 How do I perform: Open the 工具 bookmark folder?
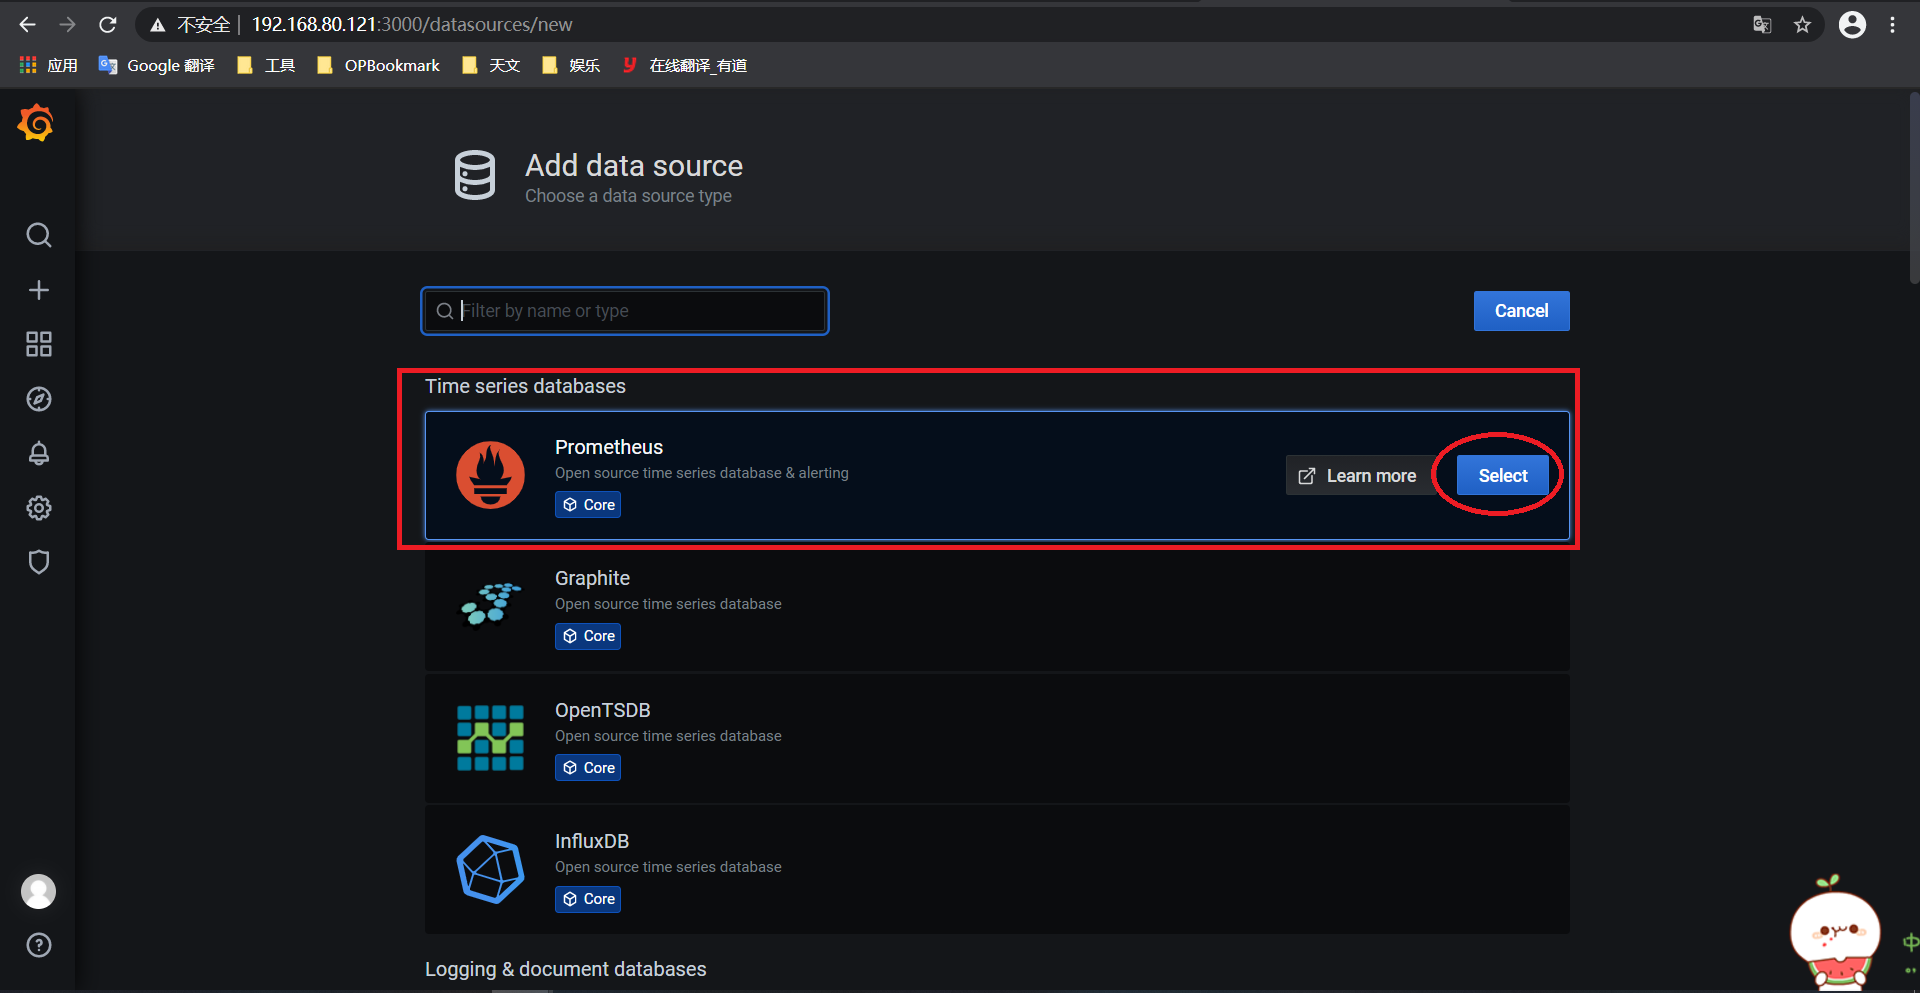click(x=266, y=65)
